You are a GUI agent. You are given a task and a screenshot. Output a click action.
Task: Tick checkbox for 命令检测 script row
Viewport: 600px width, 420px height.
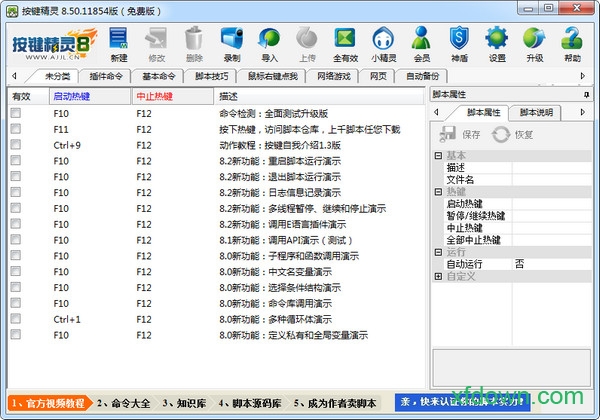pos(16,115)
